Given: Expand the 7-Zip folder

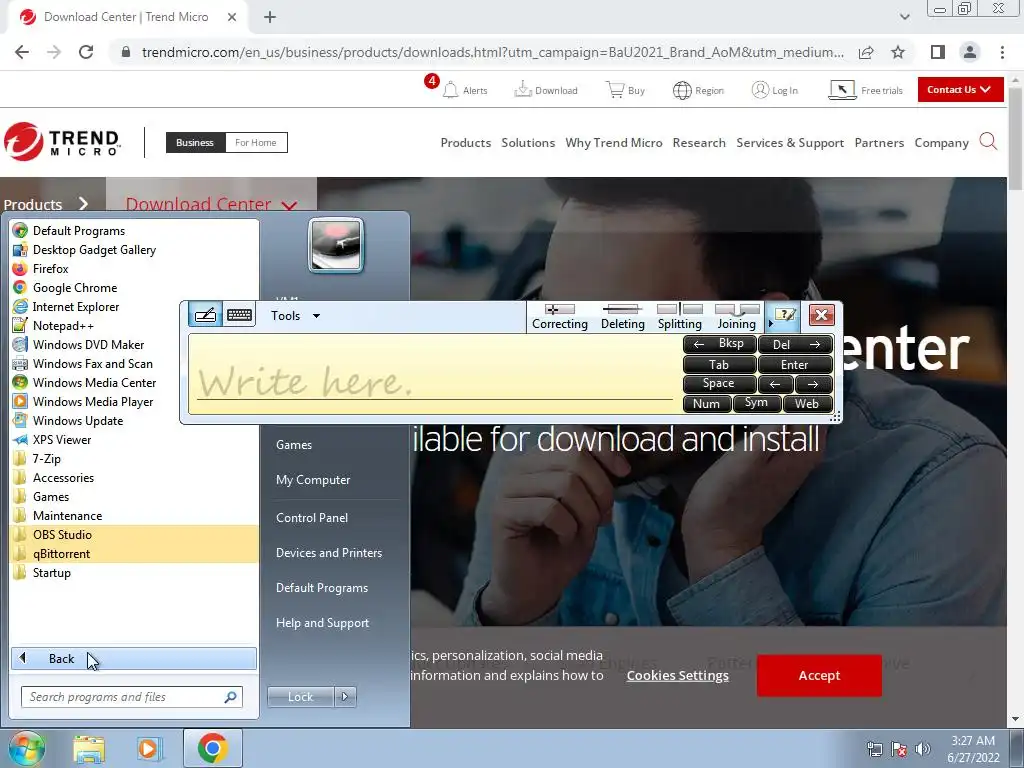Looking at the screenshot, I should 134,458.
